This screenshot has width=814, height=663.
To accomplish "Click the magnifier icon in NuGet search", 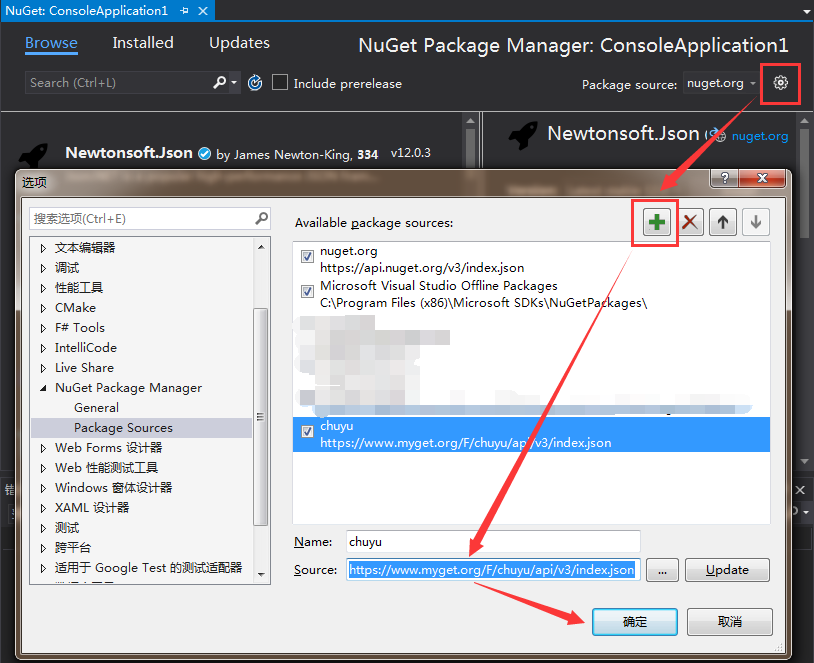I will (220, 82).
